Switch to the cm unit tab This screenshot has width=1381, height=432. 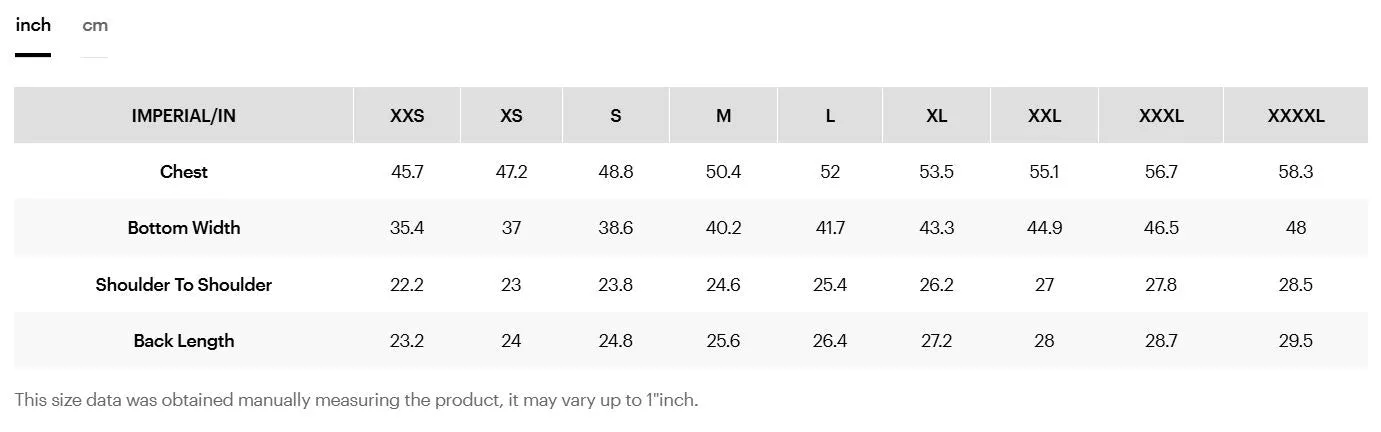[95, 25]
